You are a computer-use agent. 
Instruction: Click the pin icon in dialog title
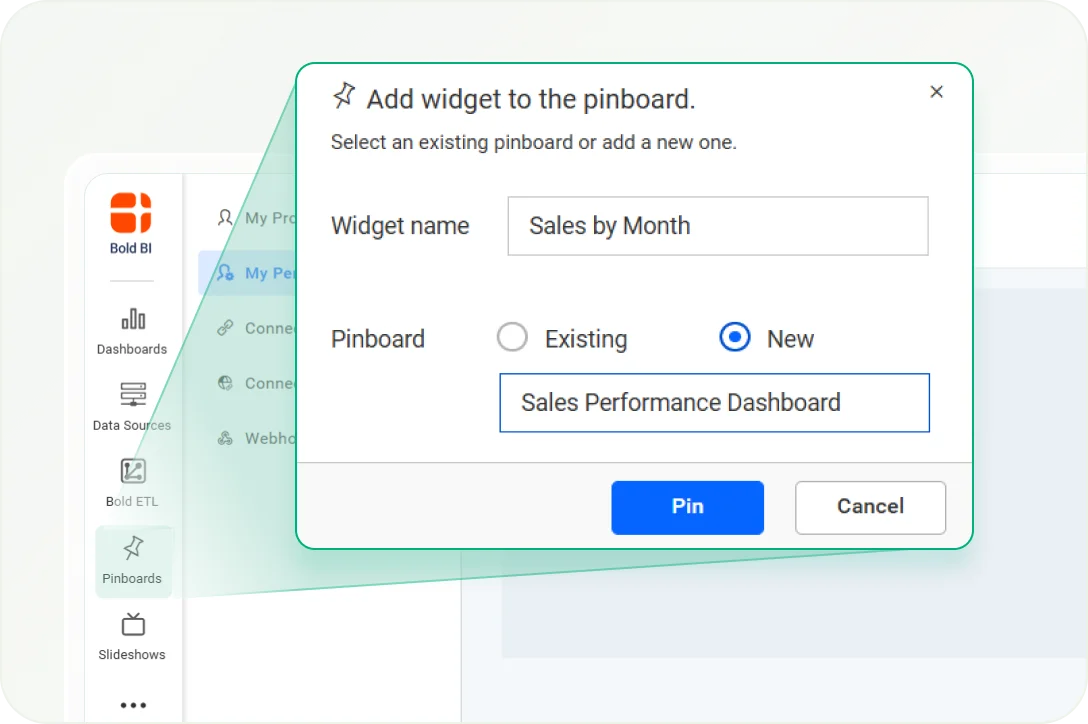click(344, 96)
